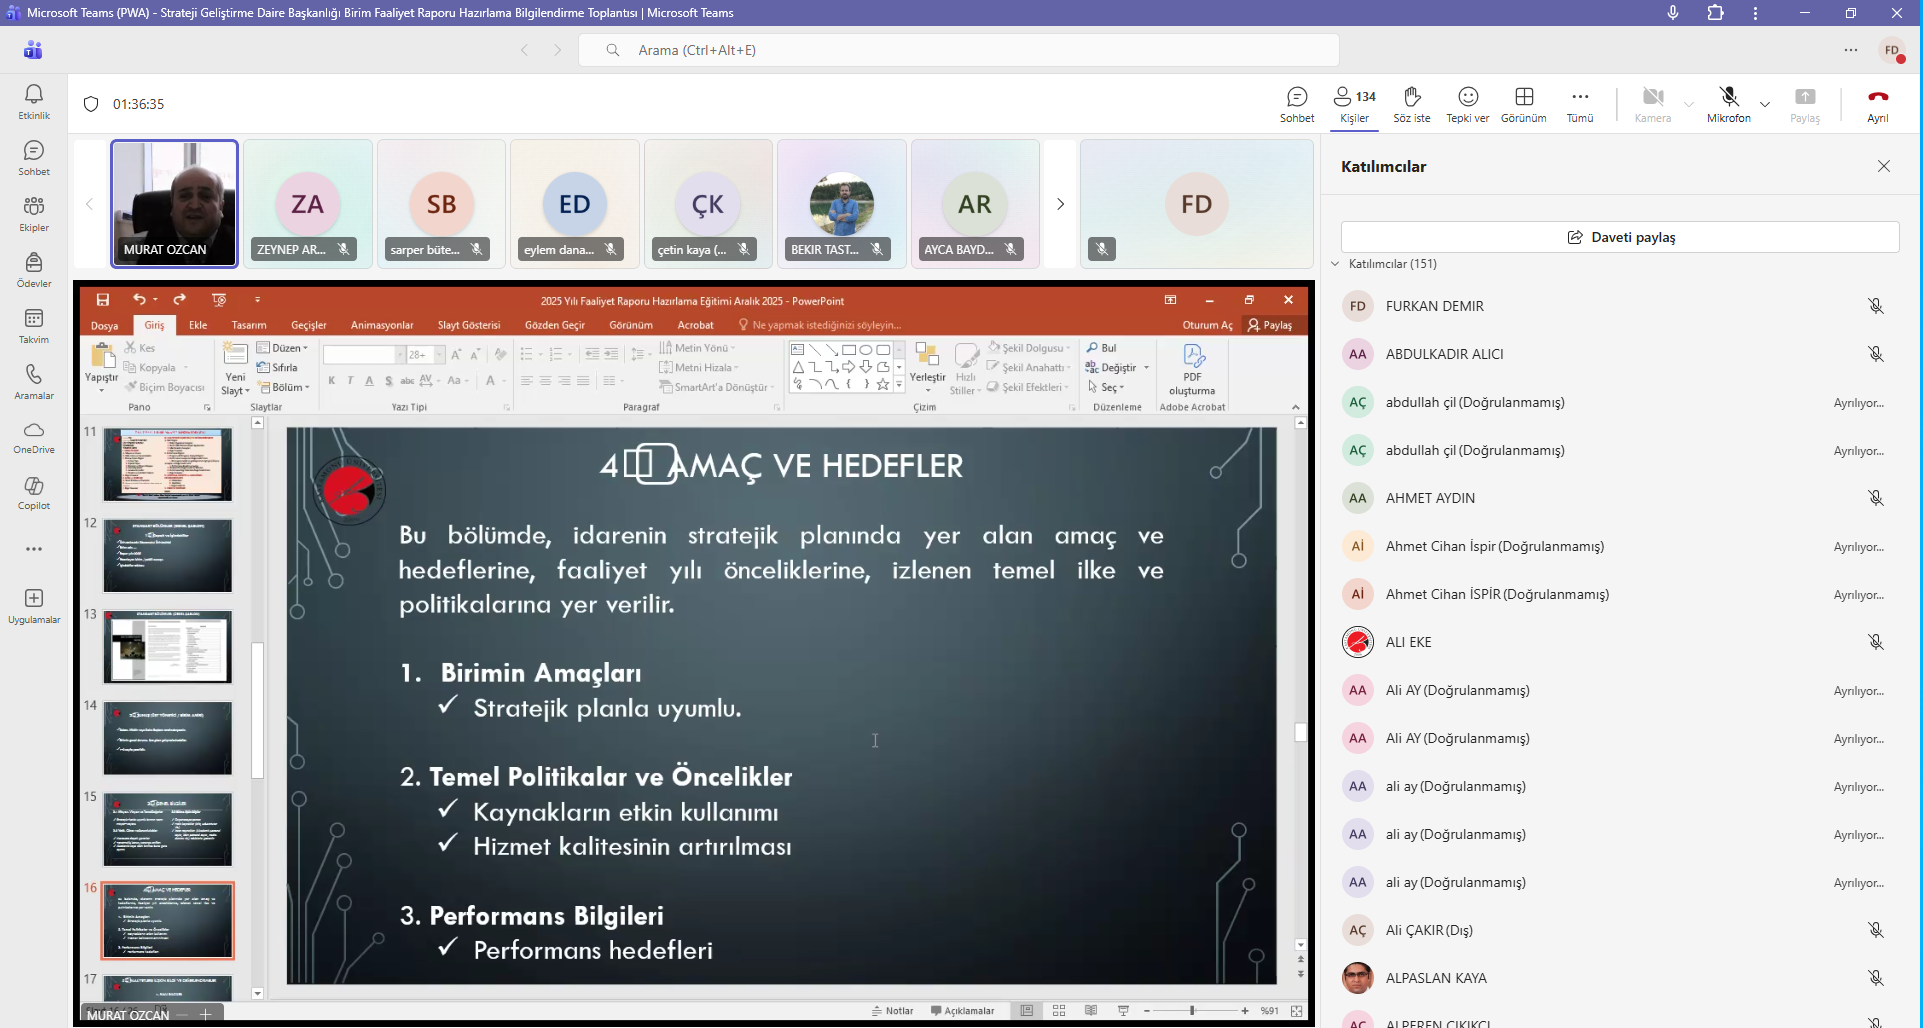Toggle Kişiler participants panel
This screenshot has width=1923, height=1028.
point(1355,104)
